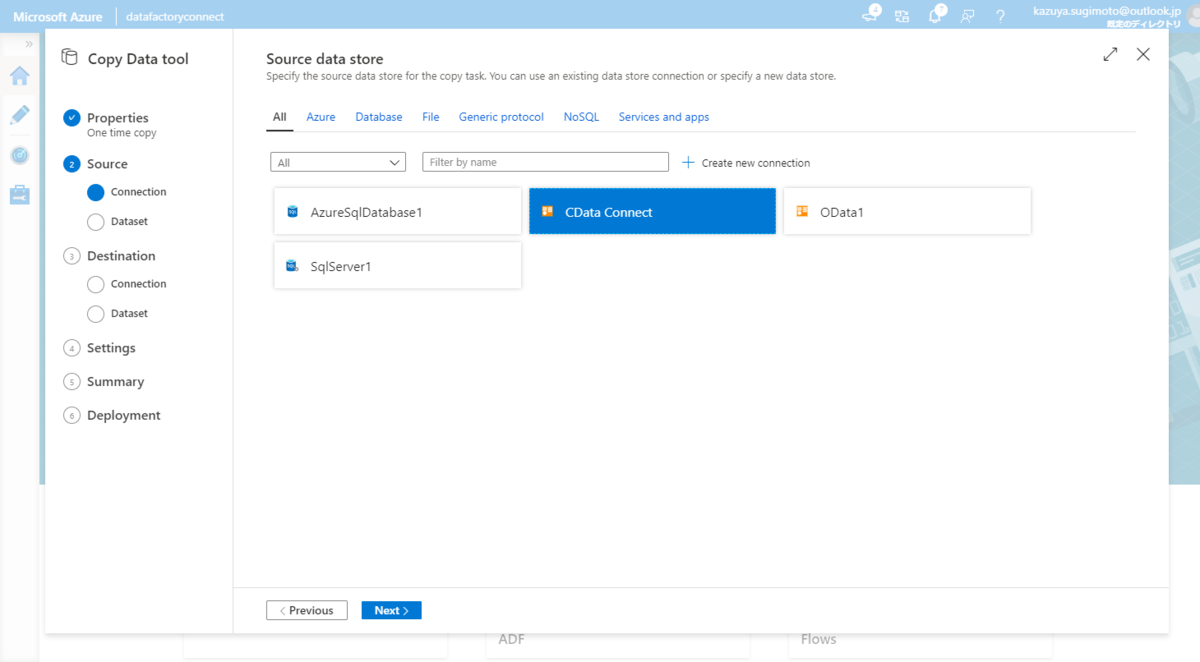Viewport: 1200px width, 662px height.
Task: Click the Settings step label
Action: pyautogui.click(x=111, y=348)
